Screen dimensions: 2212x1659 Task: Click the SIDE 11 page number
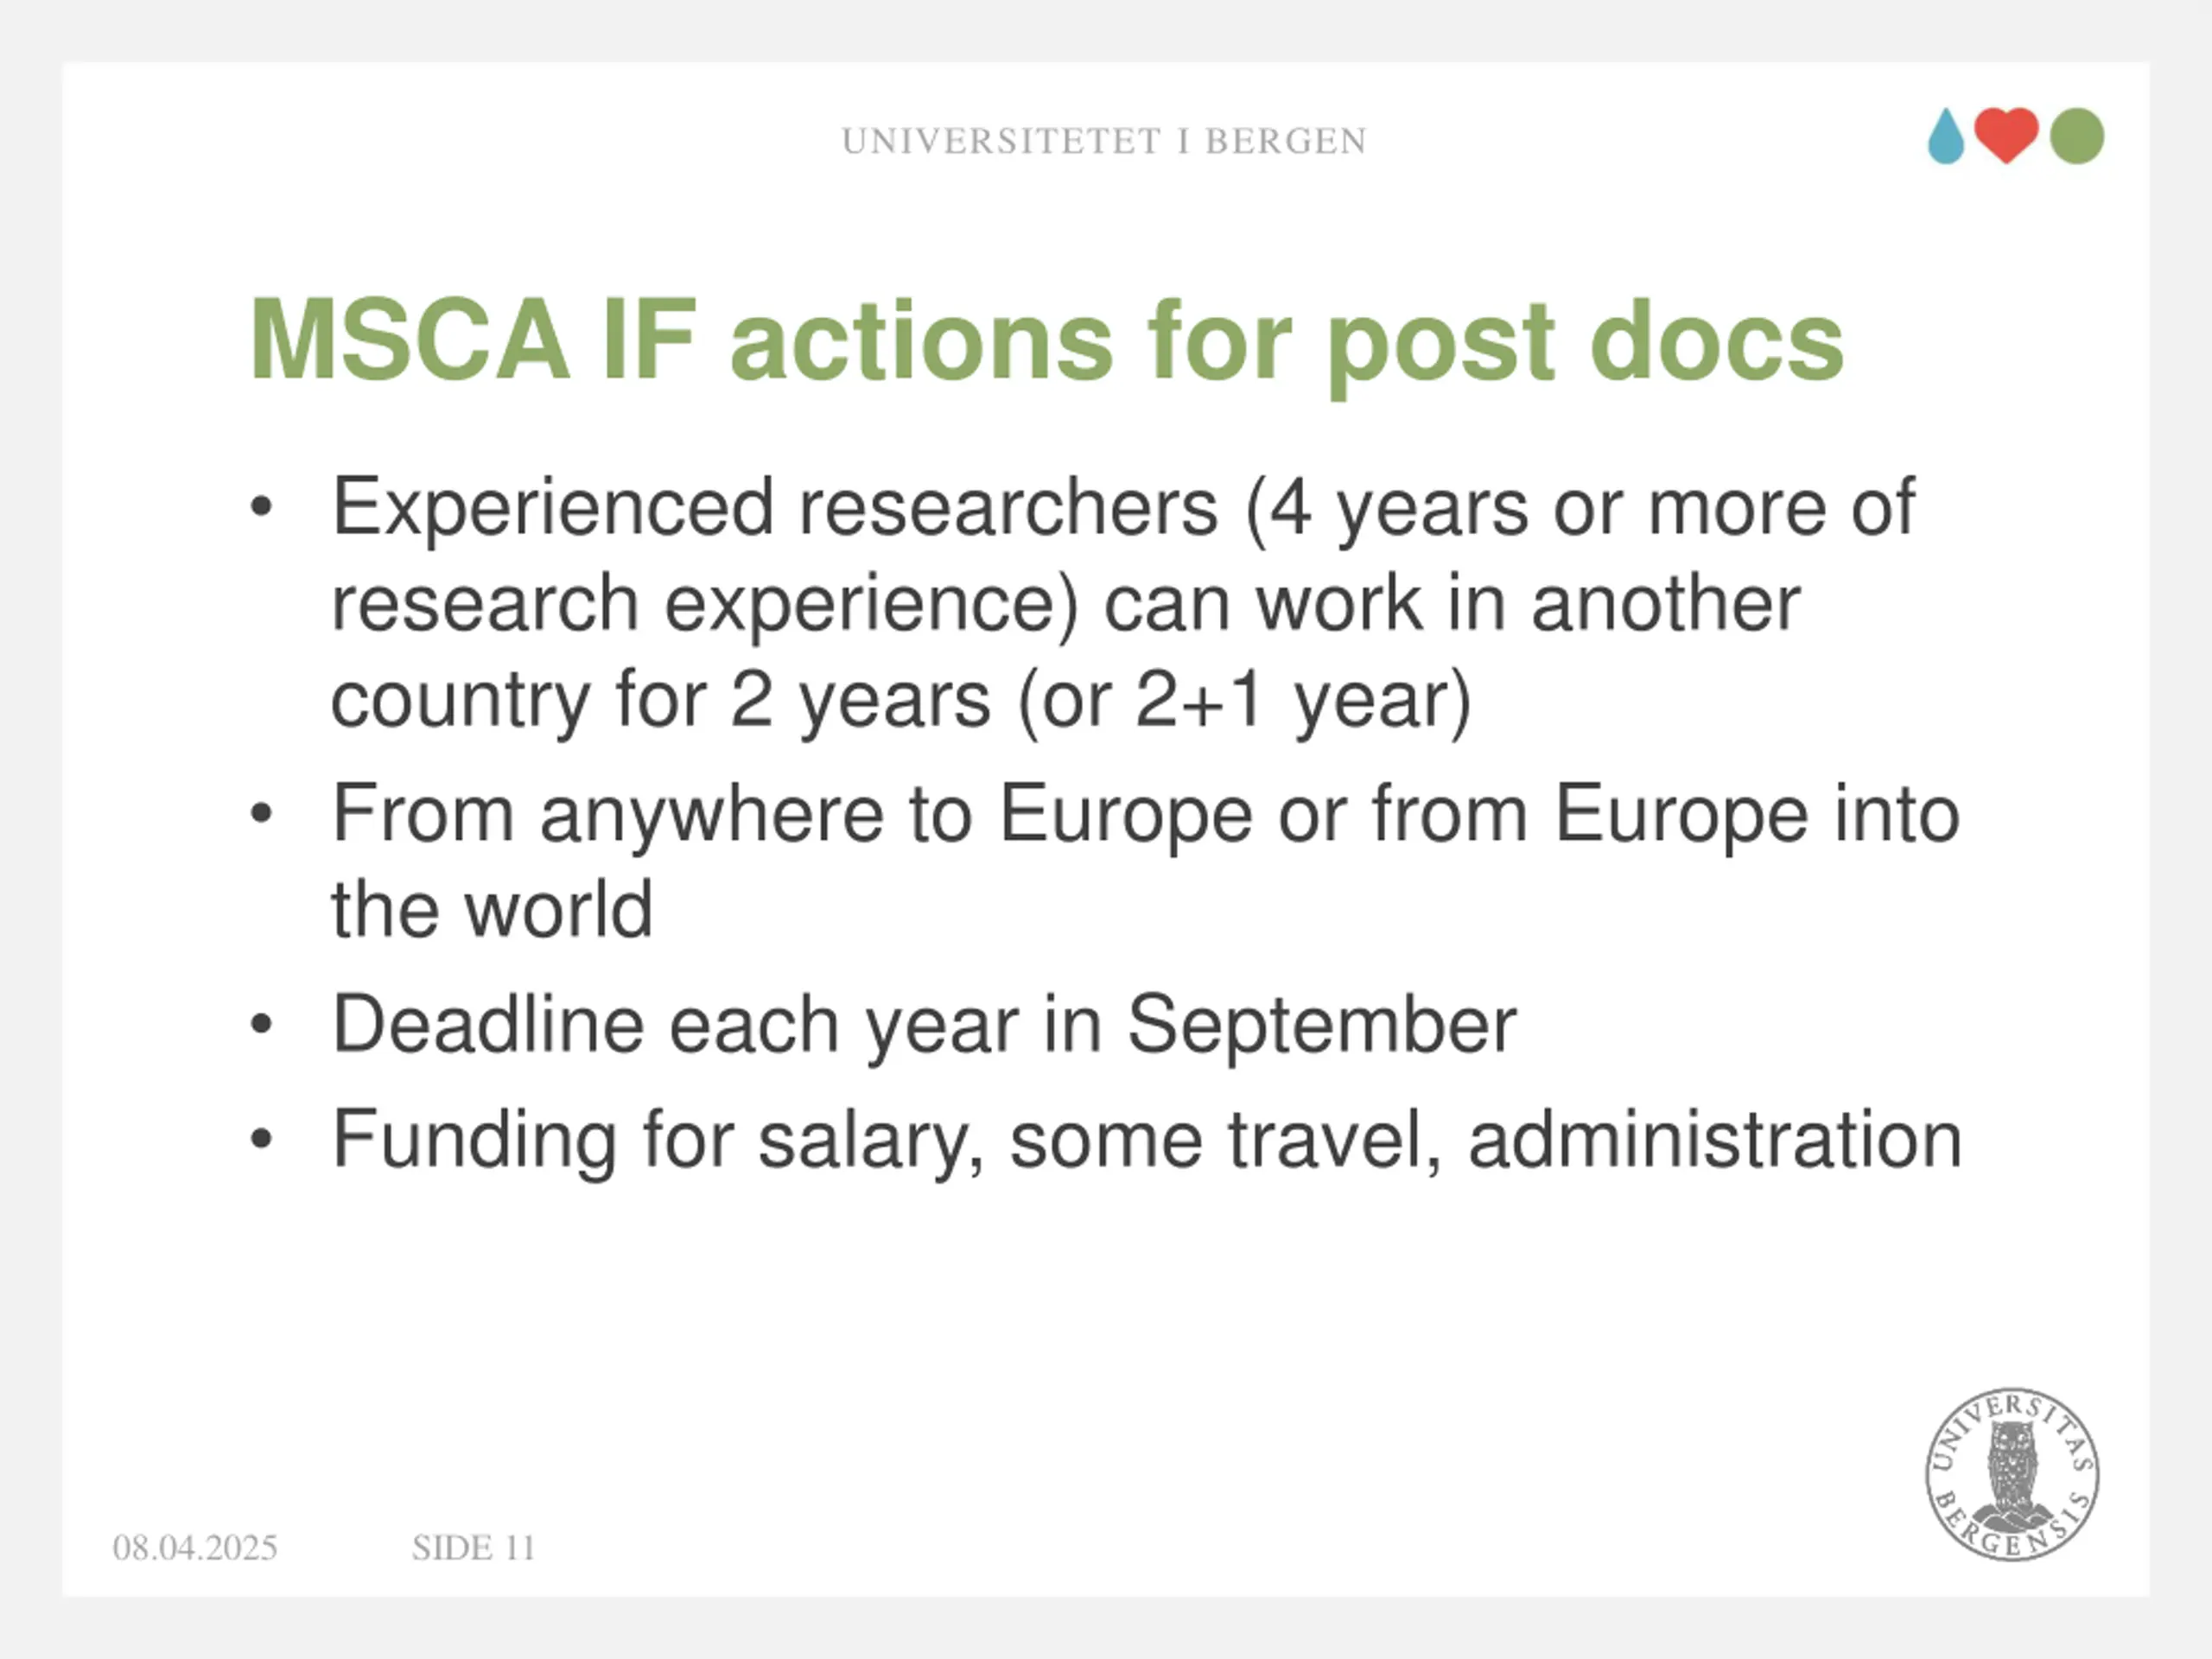point(473,1548)
